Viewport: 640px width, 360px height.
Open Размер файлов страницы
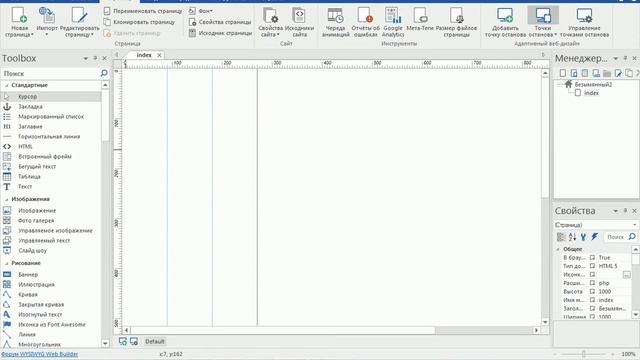click(456, 22)
